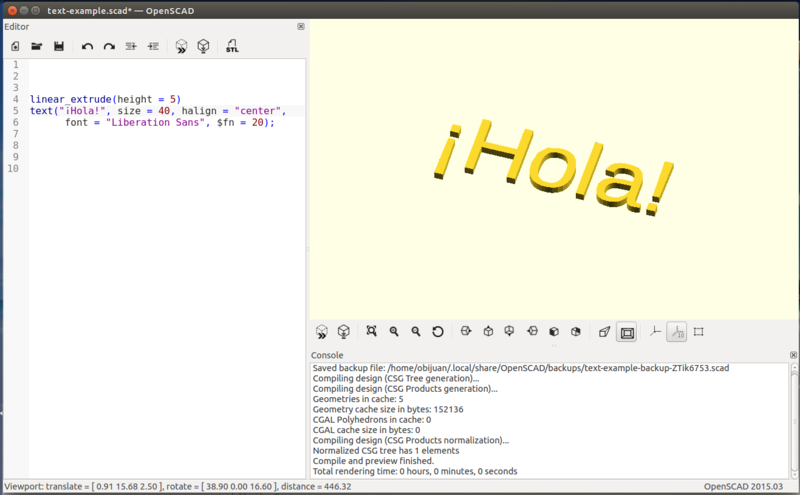800x495 pixels.
Task: Toggle Orthogonal projection mode
Action: [627, 331]
